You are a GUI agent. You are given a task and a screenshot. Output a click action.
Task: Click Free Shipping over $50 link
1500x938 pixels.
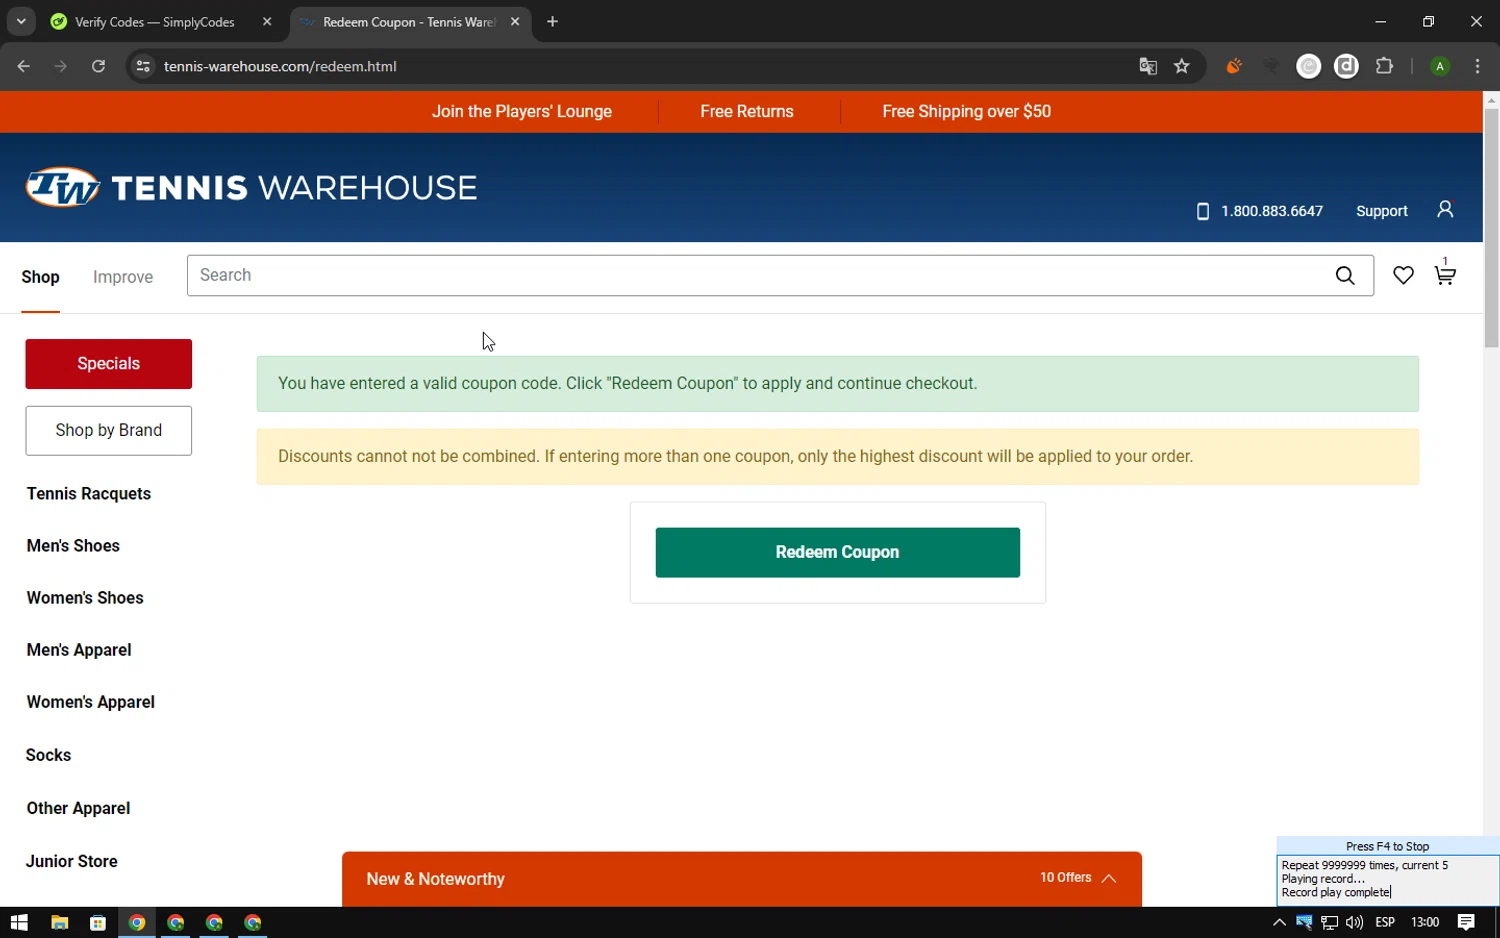(966, 111)
